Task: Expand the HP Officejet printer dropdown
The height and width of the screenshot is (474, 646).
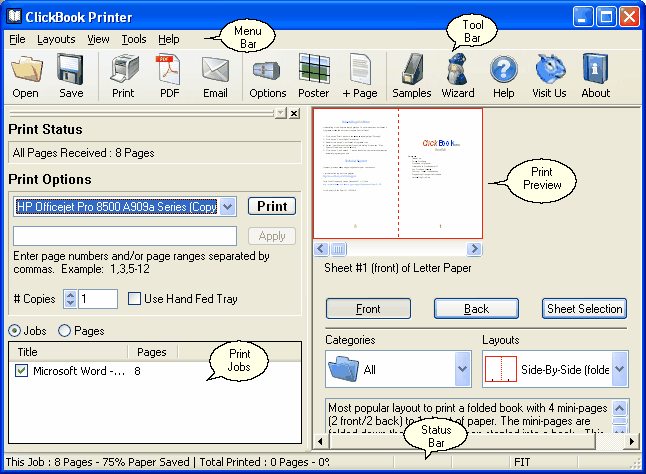Action: [x=228, y=207]
